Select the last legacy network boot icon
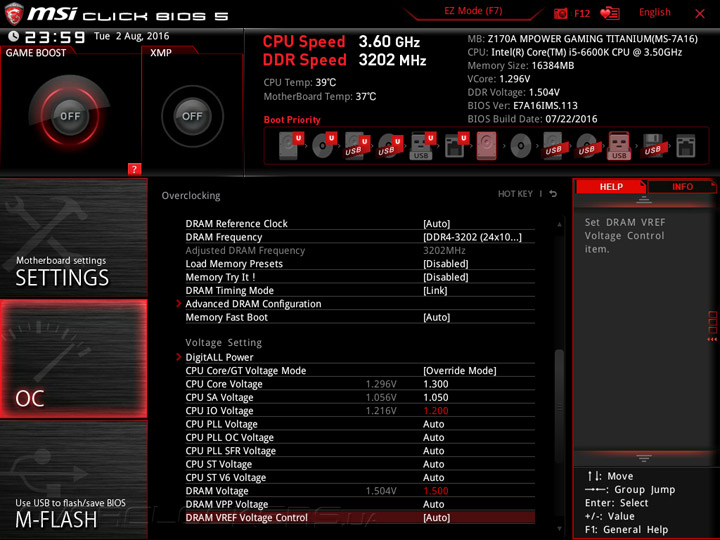Image resolution: width=720 pixels, height=540 pixels. 686,146
